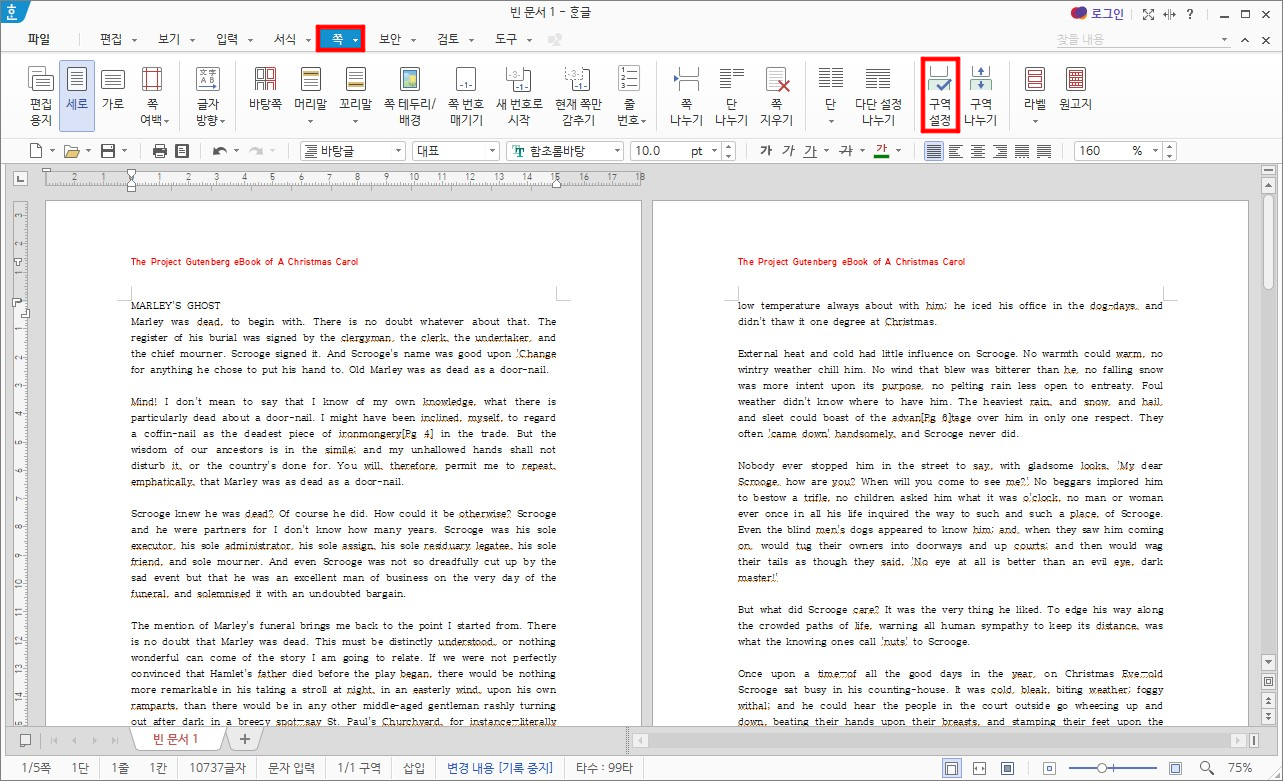Open the 함초롬바탕 font dropdown
Screen dimensions: 1283x781
(565, 151)
